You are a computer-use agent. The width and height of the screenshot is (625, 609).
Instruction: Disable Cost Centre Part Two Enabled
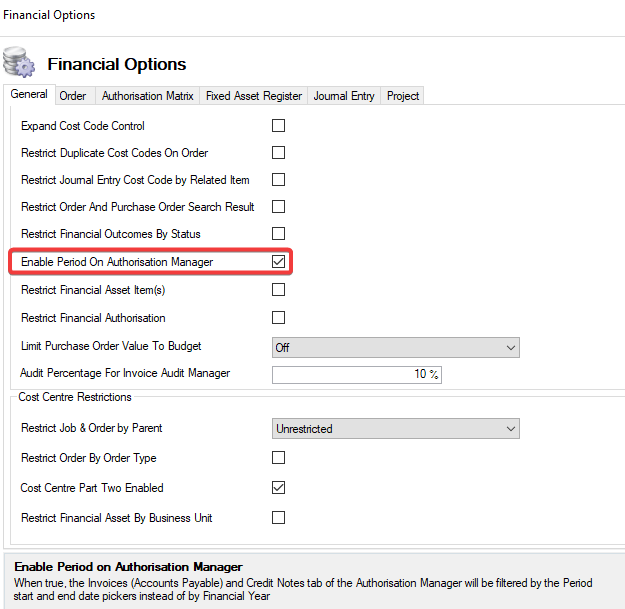(279, 488)
